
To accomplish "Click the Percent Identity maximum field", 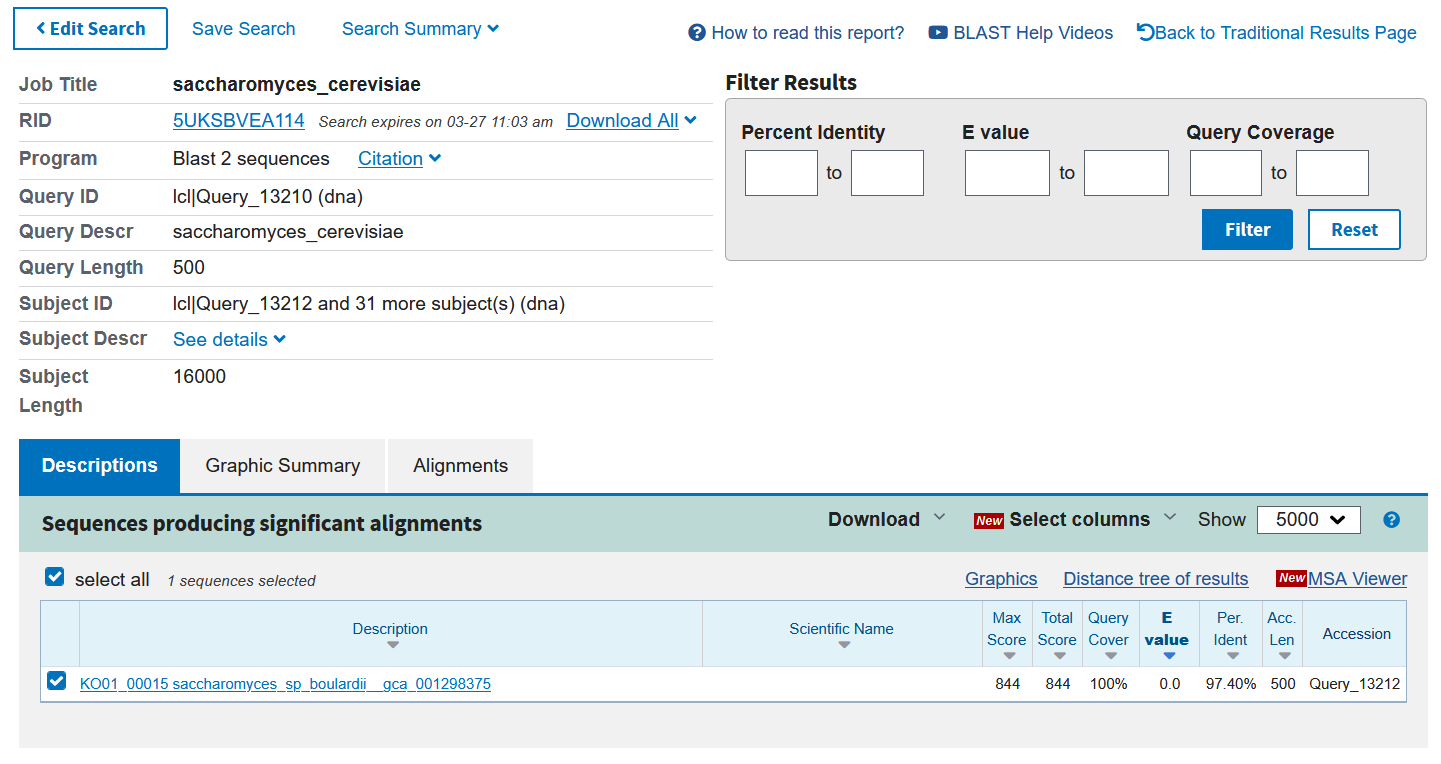I will (887, 173).
